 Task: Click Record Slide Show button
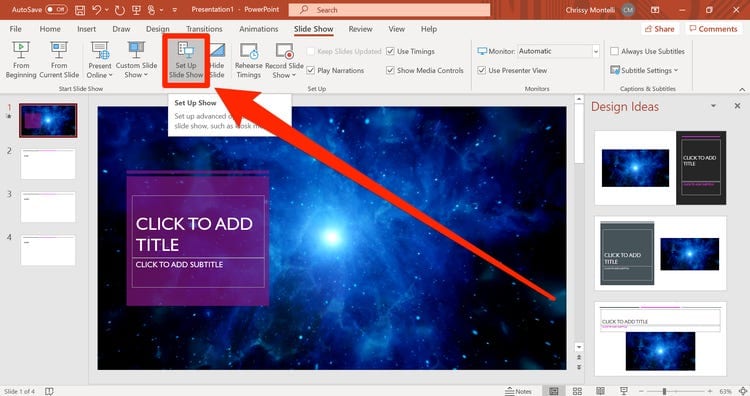284,60
